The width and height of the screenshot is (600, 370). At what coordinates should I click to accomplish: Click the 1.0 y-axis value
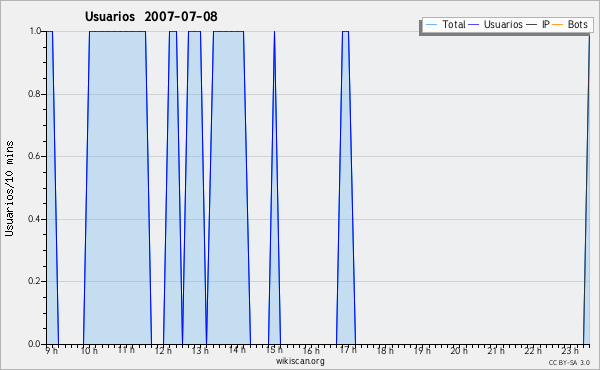pyautogui.click(x=35, y=31)
